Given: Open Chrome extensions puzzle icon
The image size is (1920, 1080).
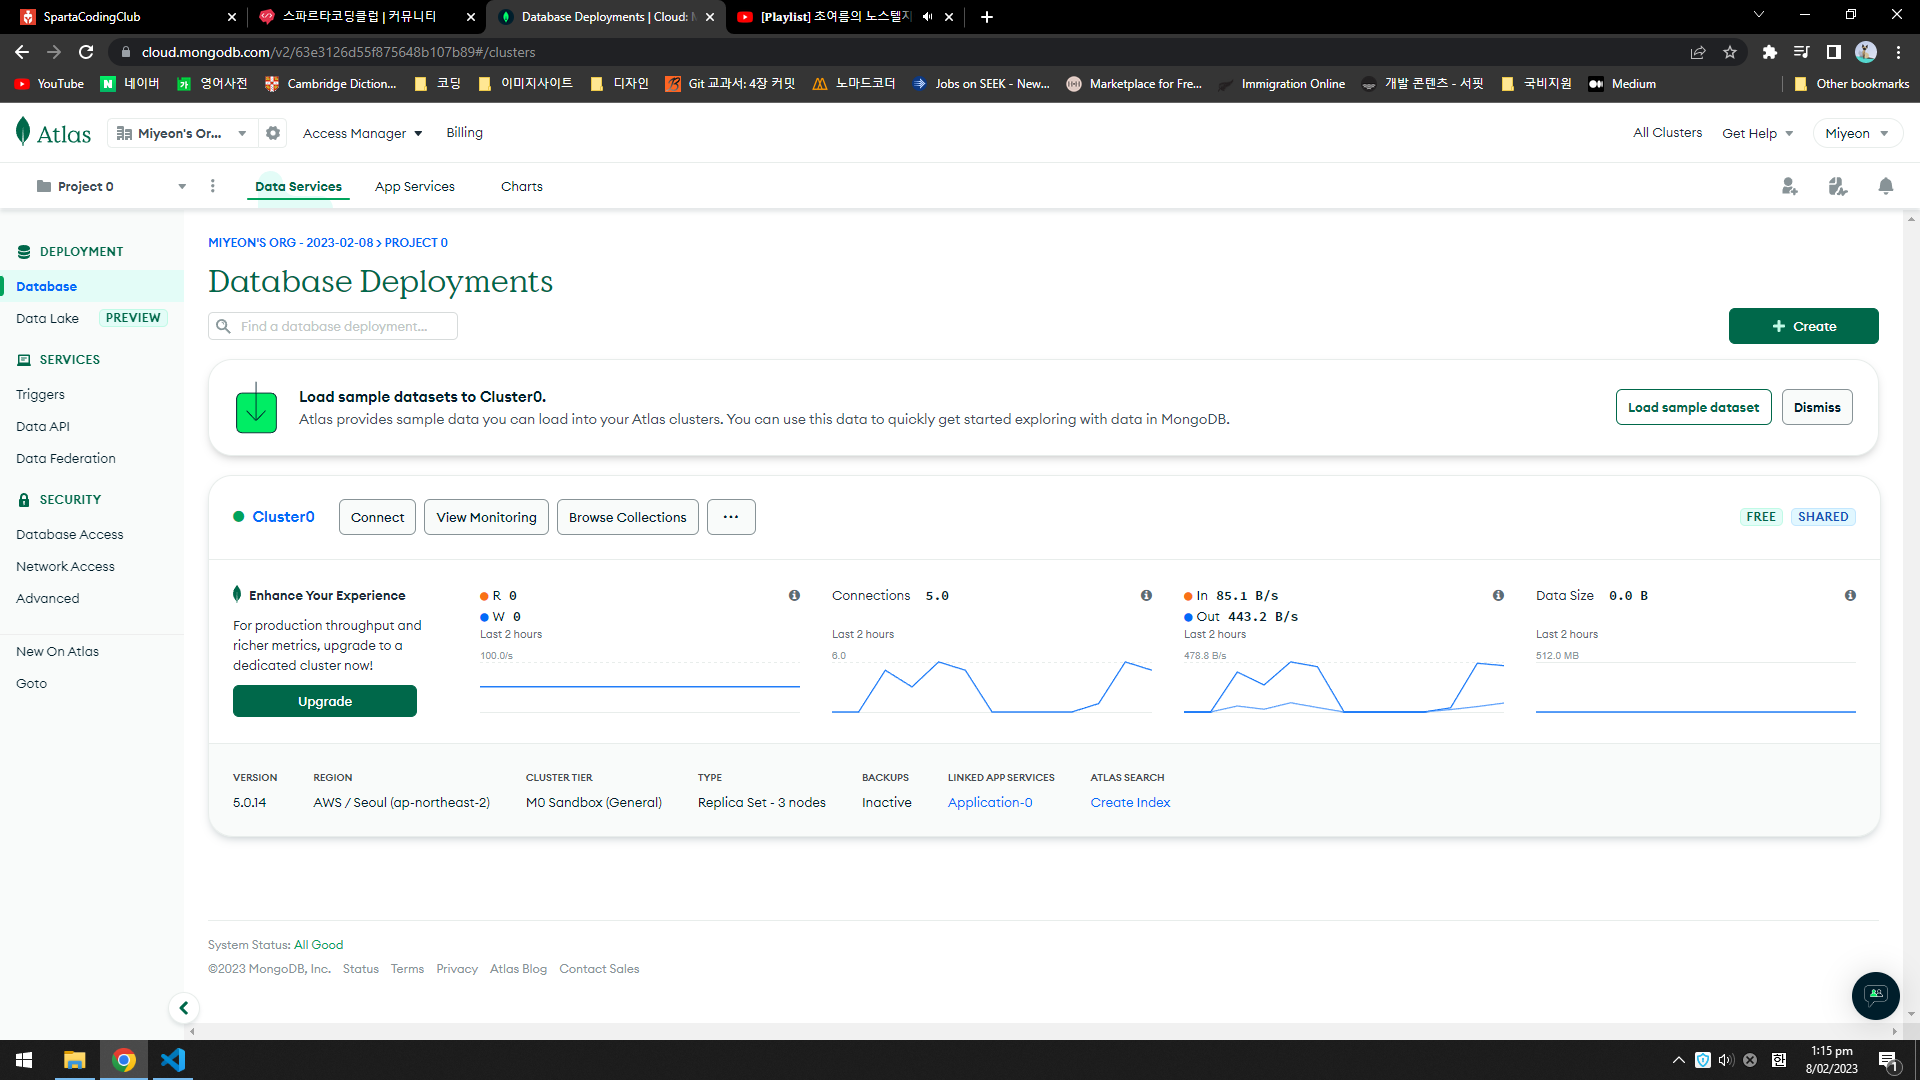Looking at the screenshot, I should [x=1769, y=52].
